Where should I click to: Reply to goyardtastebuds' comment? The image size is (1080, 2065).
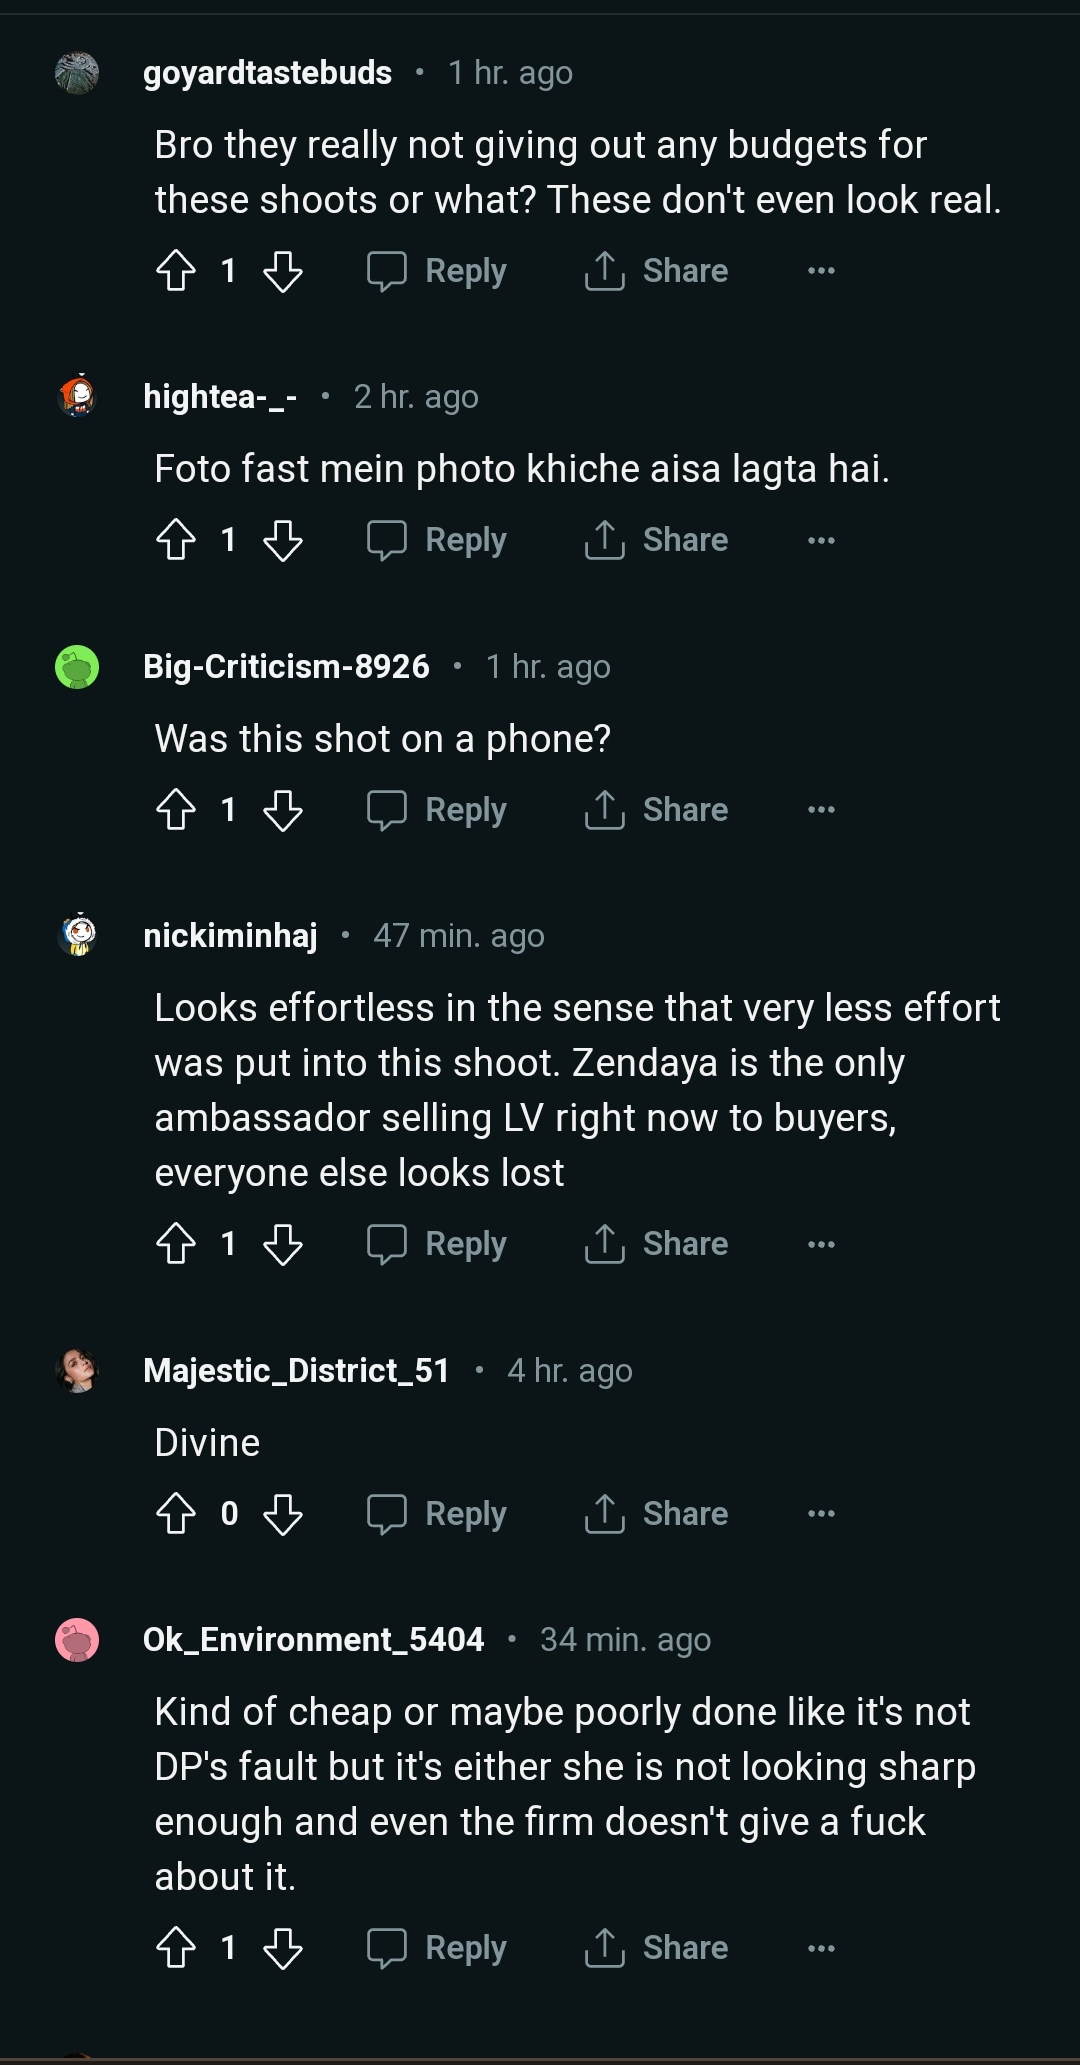(437, 271)
